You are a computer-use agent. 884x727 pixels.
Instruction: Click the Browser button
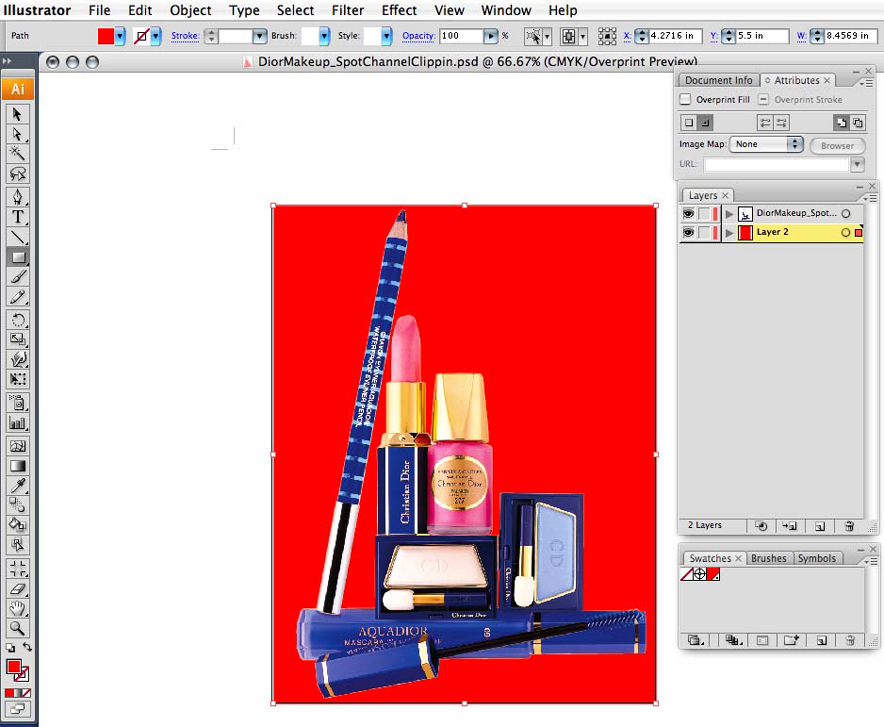pos(837,146)
